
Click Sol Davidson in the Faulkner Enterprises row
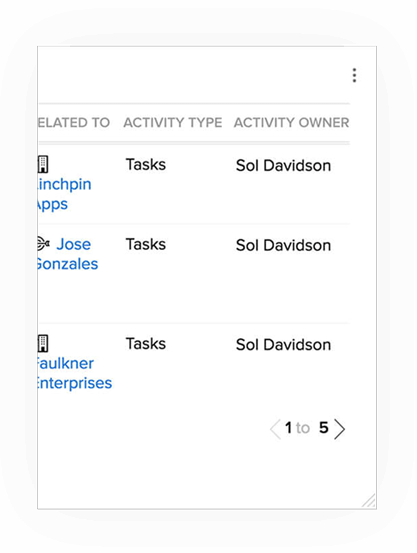point(283,345)
